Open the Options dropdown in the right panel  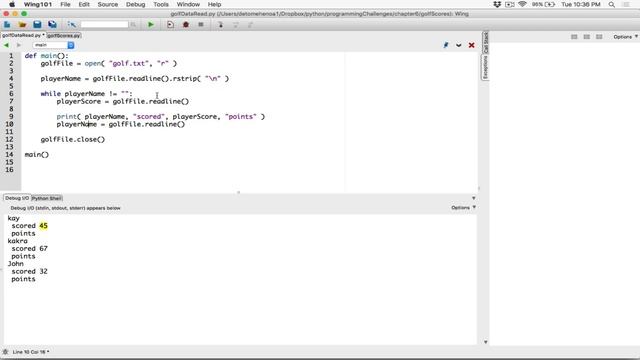pos(625,37)
